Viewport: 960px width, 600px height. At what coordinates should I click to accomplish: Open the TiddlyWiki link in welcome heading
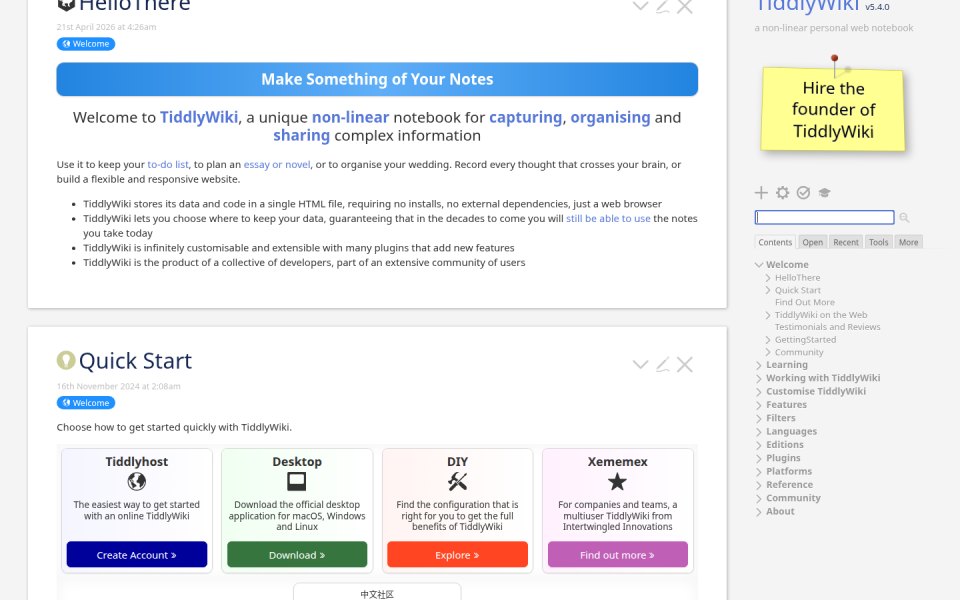[199, 117]
